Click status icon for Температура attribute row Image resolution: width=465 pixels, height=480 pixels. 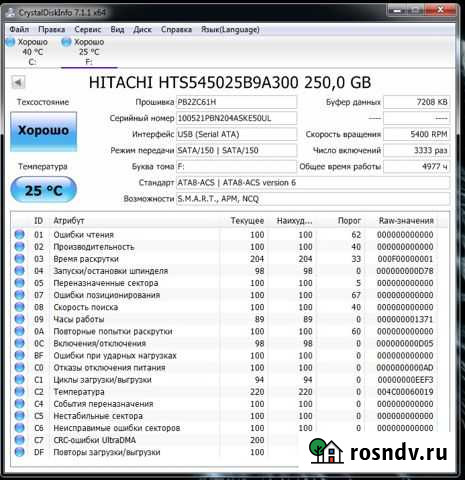(x=20, y=392)
